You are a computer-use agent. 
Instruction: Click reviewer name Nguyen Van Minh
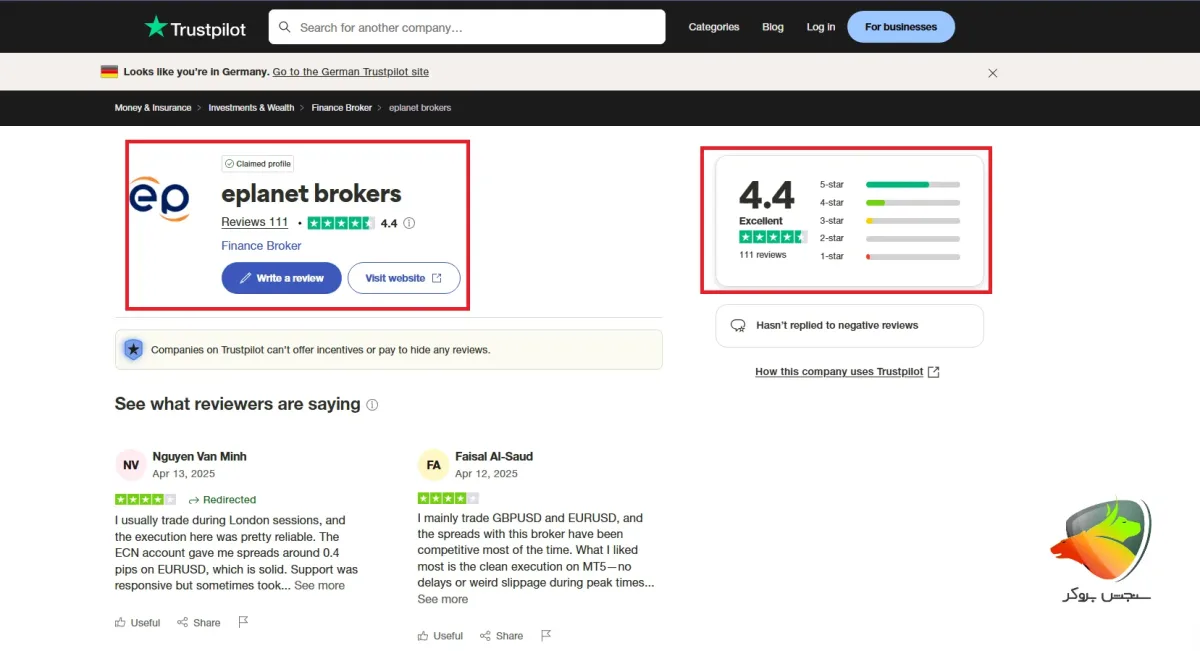click(199, 456)
